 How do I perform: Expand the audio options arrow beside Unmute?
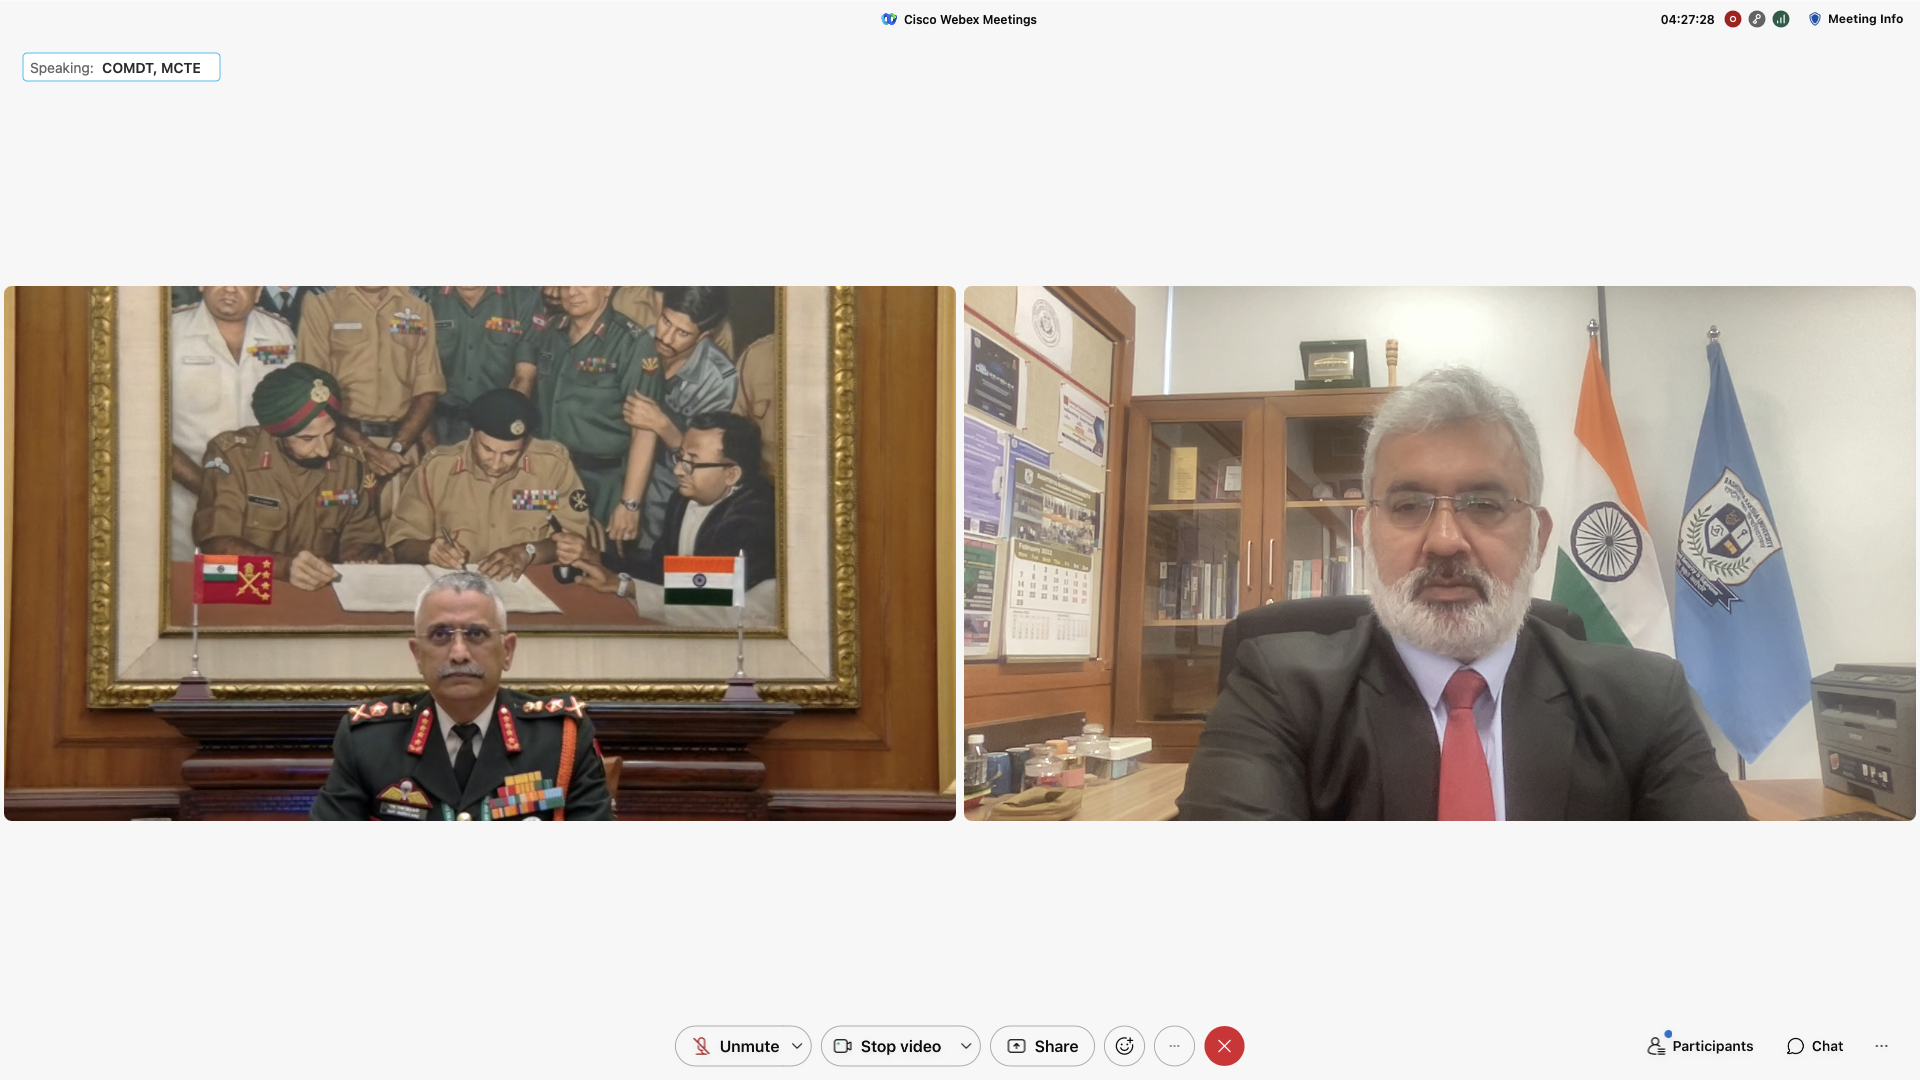point(797,1046)
